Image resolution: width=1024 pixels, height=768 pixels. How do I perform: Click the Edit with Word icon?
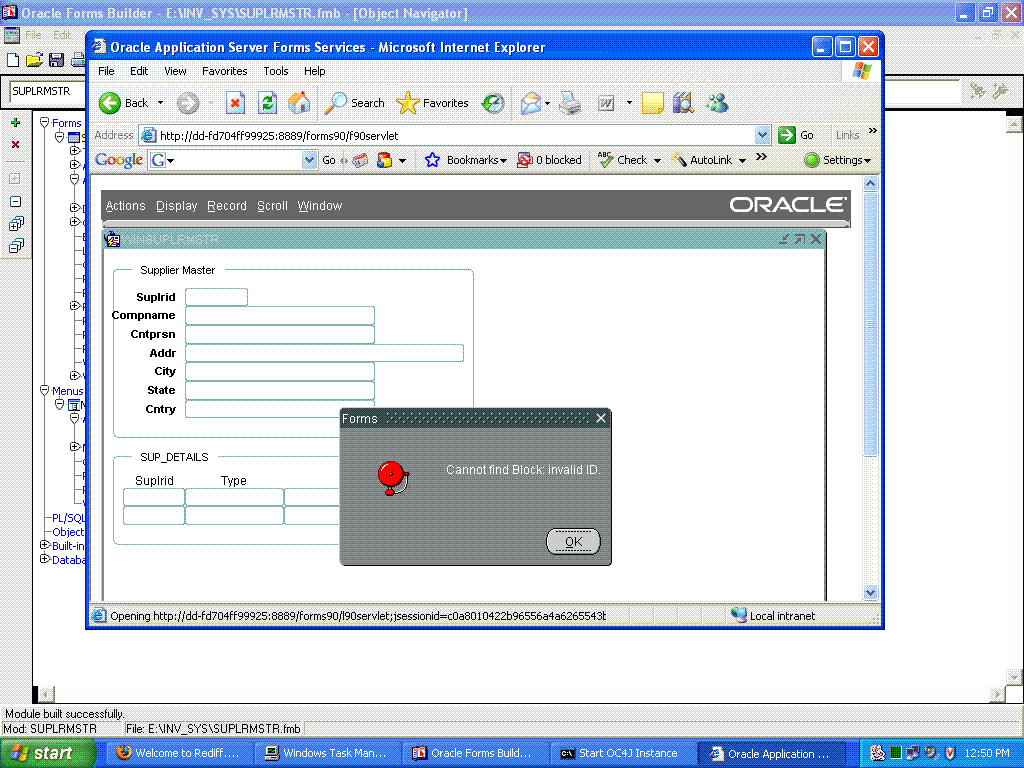[606, 103]
